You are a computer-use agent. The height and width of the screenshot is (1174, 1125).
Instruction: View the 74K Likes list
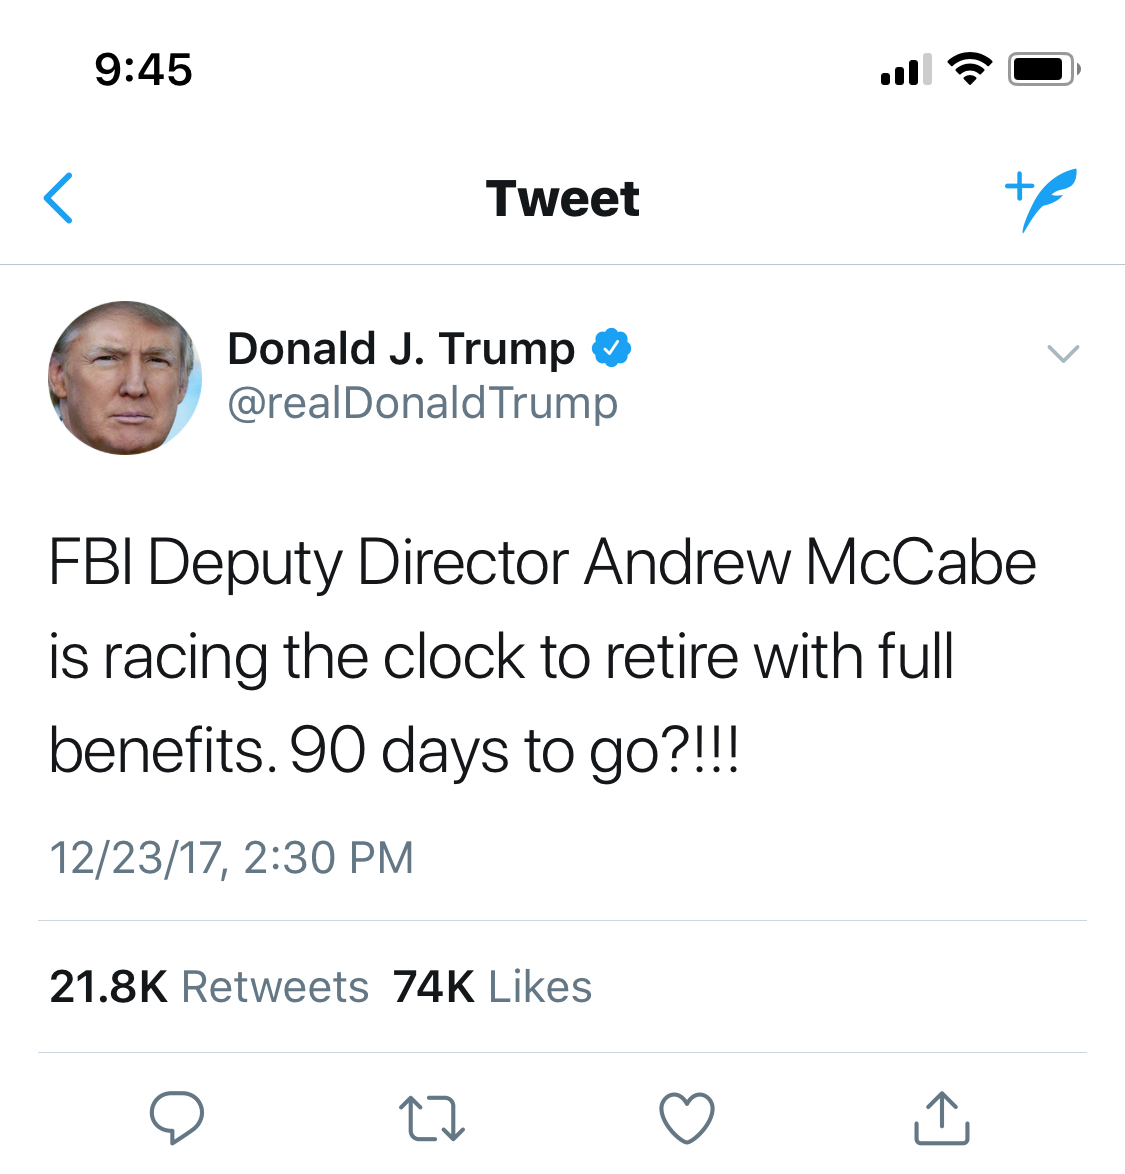[492, 987]
